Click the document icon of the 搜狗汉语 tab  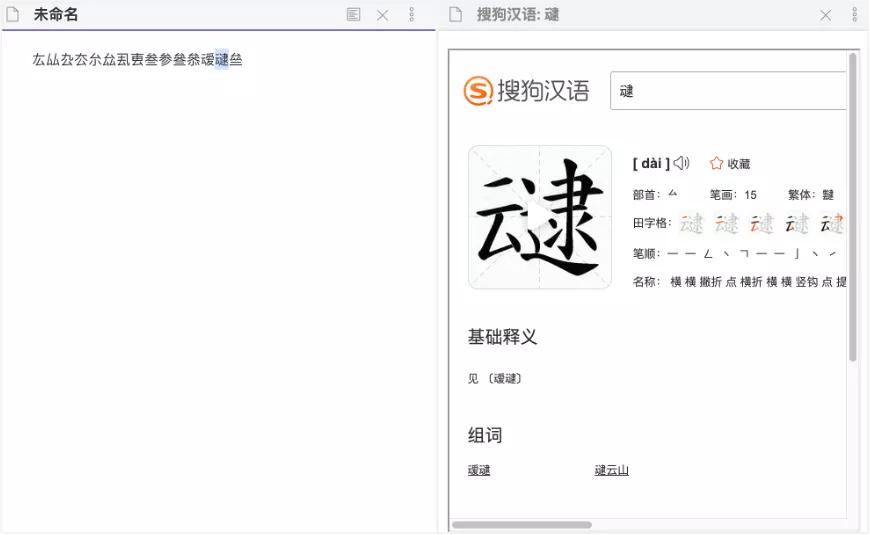[456, 14]
